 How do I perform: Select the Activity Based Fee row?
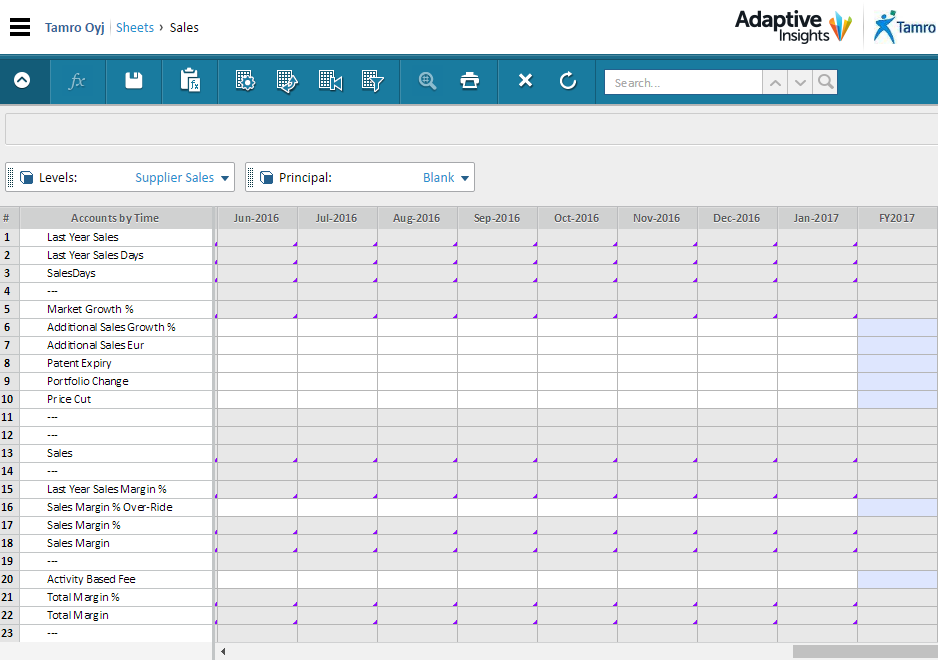point(91,579)
